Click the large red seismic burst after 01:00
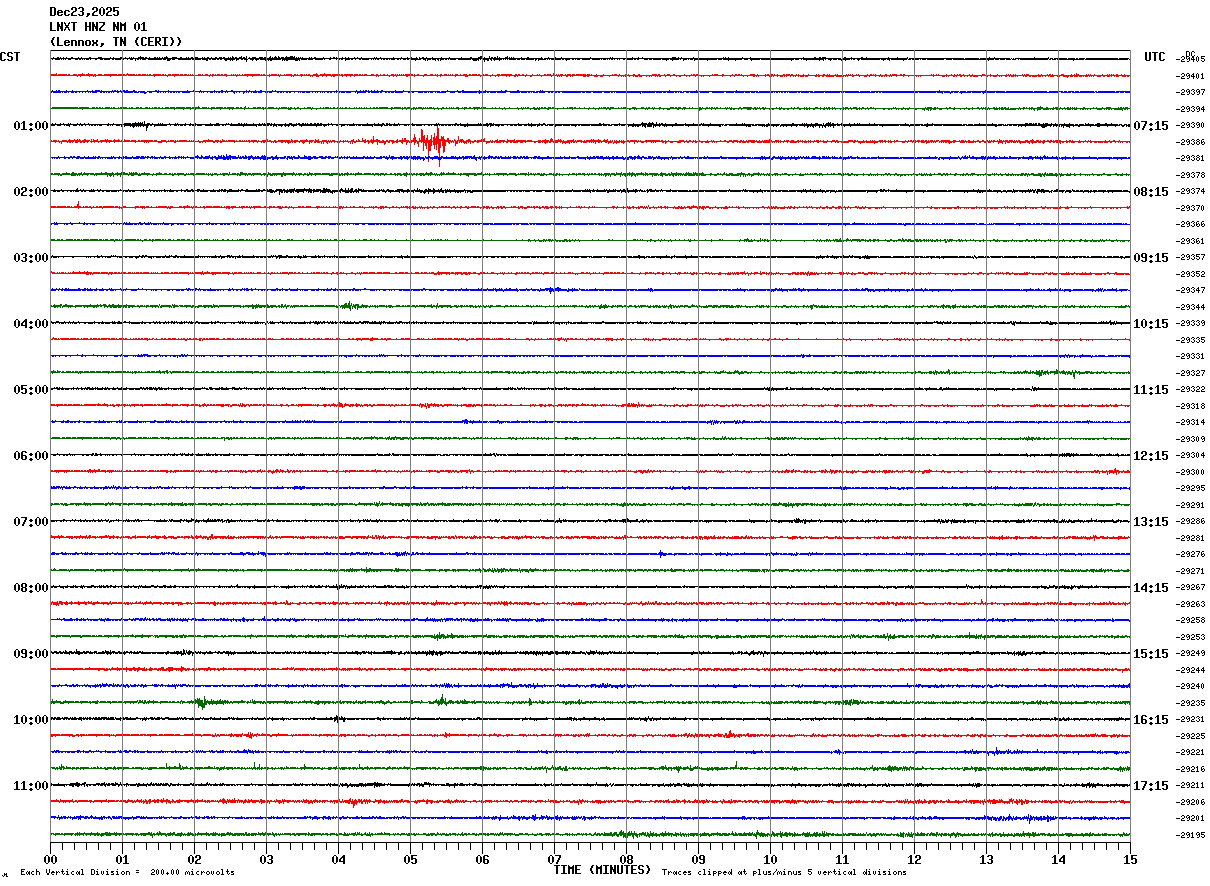1210x886 pixels. pos(432,141)
